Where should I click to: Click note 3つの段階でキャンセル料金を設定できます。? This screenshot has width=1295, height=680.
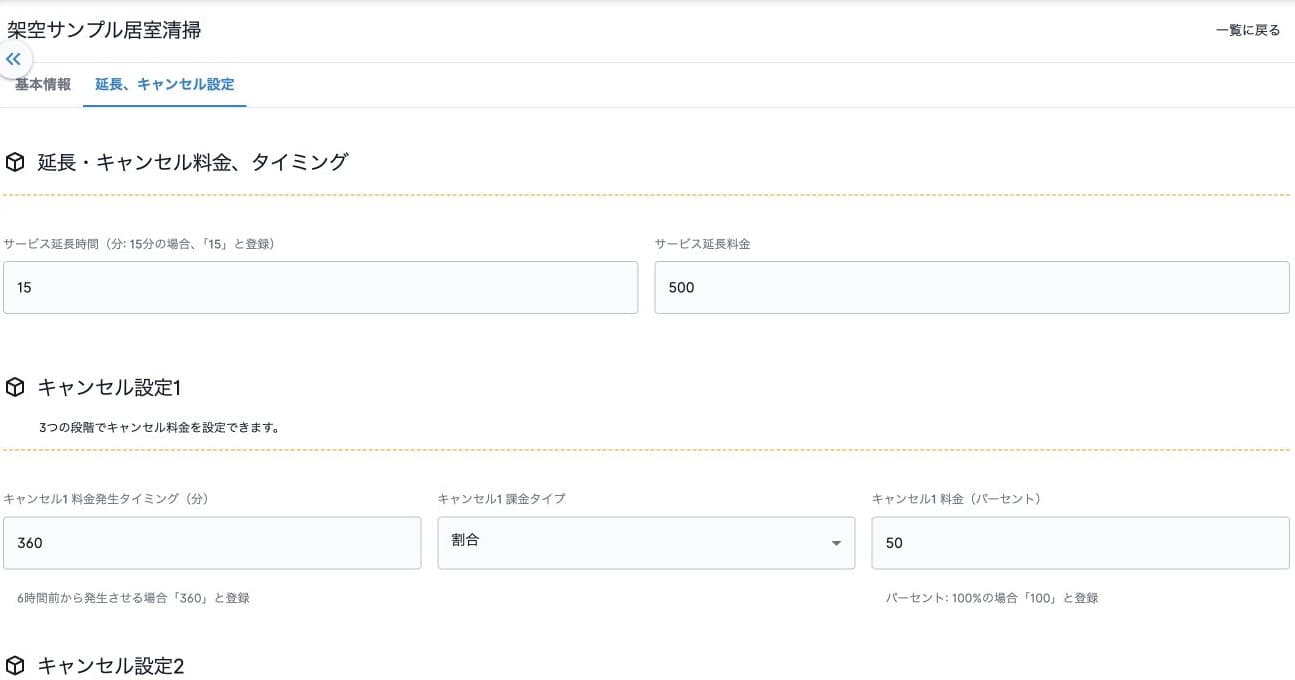(159, 427)
